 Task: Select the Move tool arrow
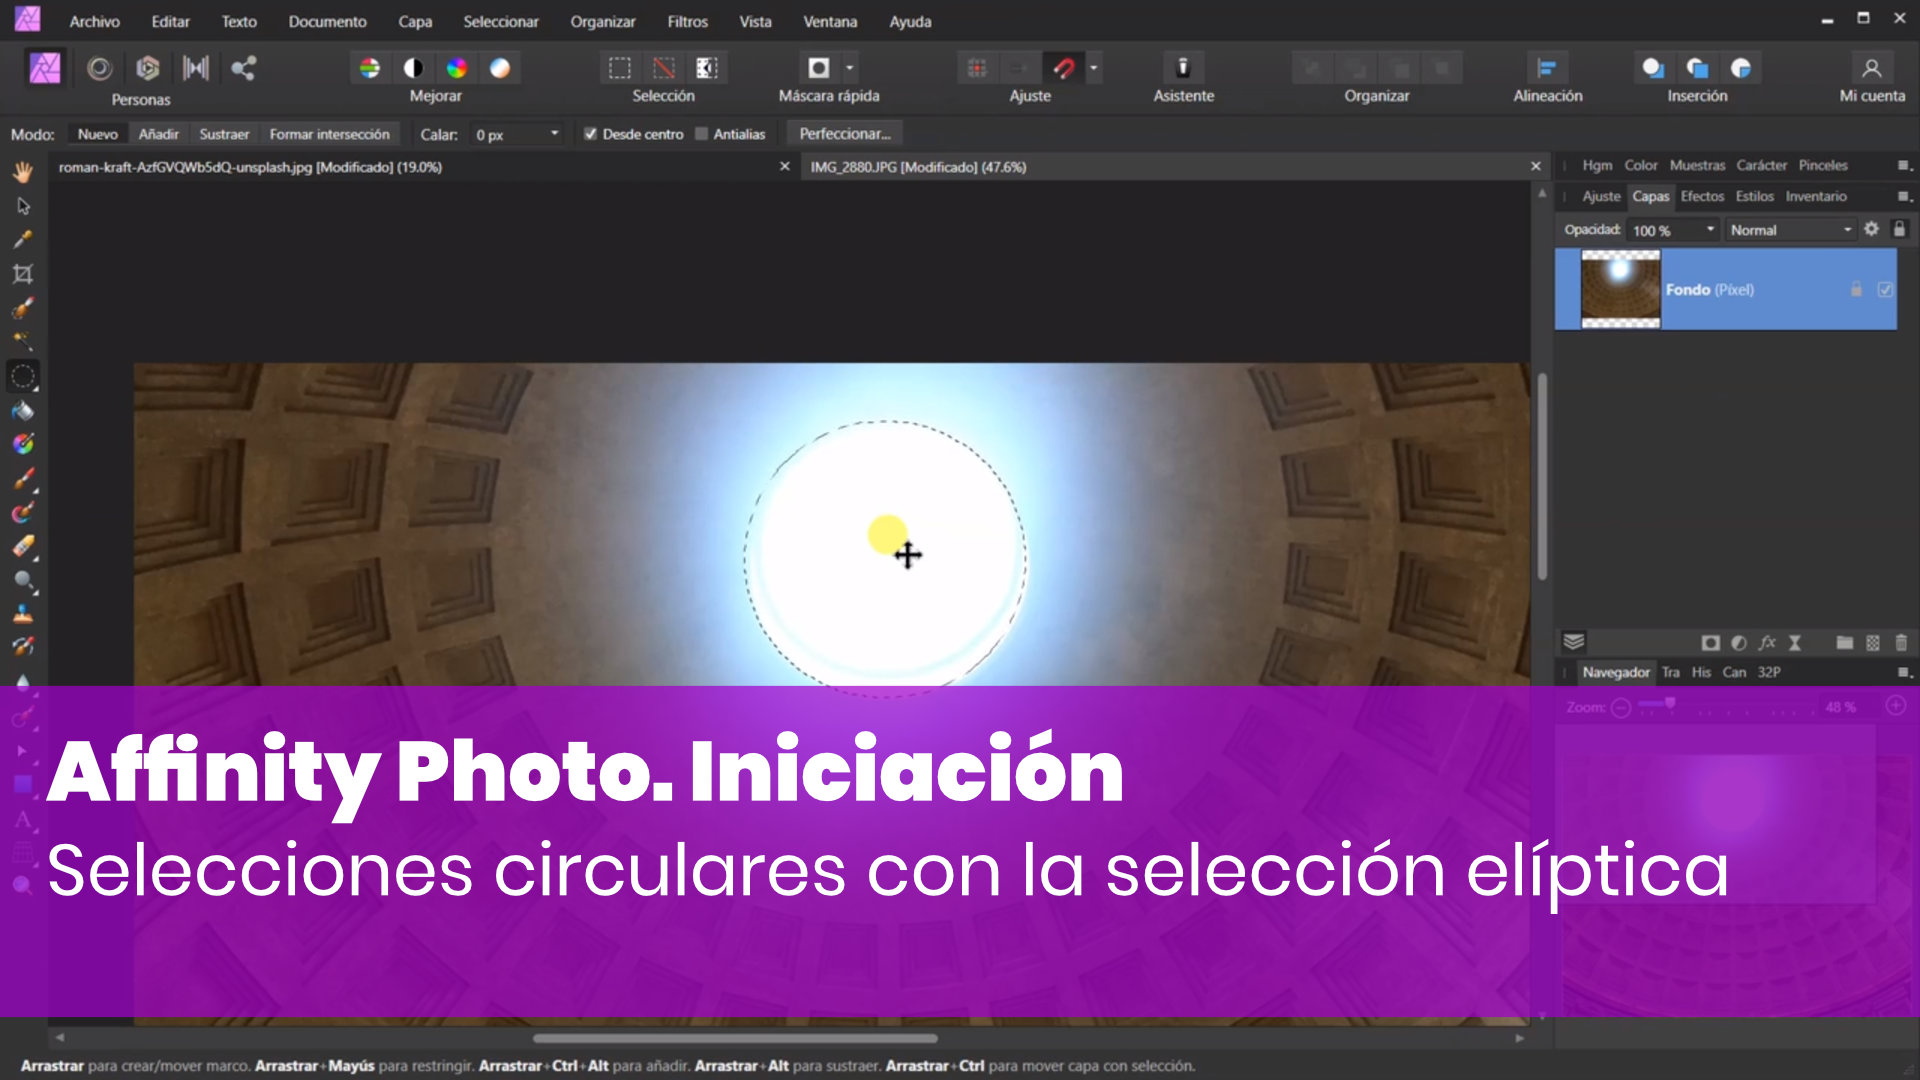tap(23, 206)
